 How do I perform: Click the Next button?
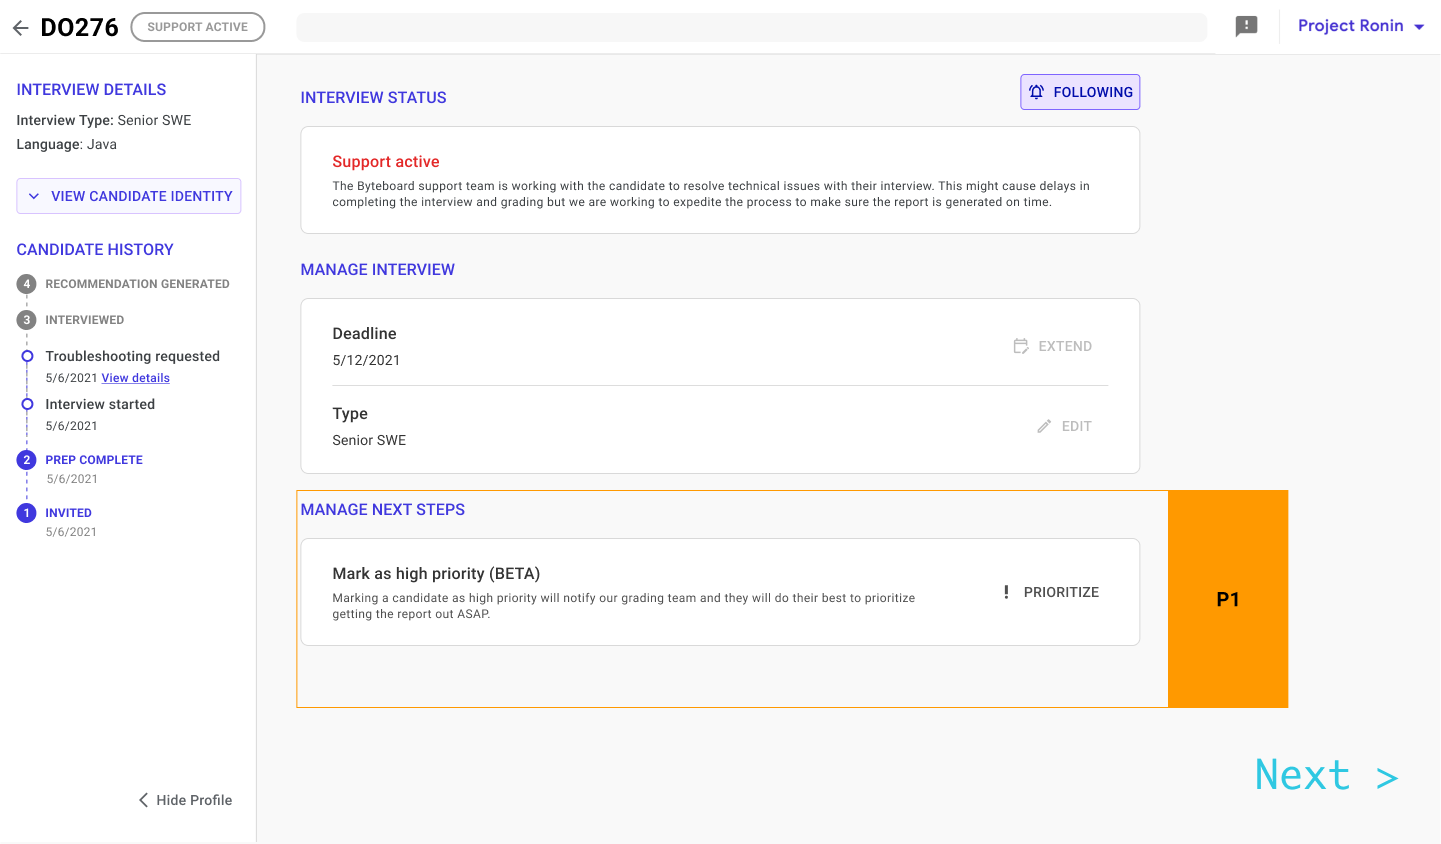pyautogui.click(x=1325, y=776)
